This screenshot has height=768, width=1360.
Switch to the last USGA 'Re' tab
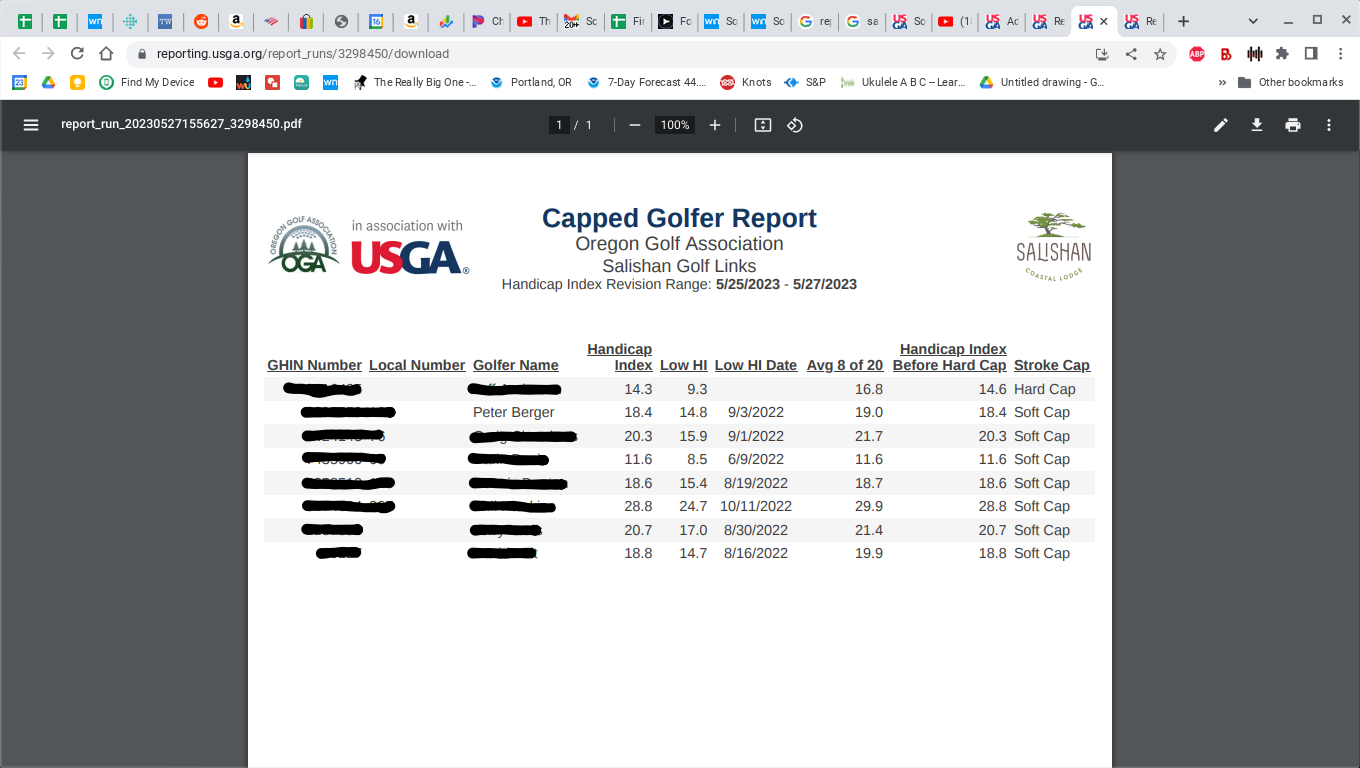[x=1140, y=21]
